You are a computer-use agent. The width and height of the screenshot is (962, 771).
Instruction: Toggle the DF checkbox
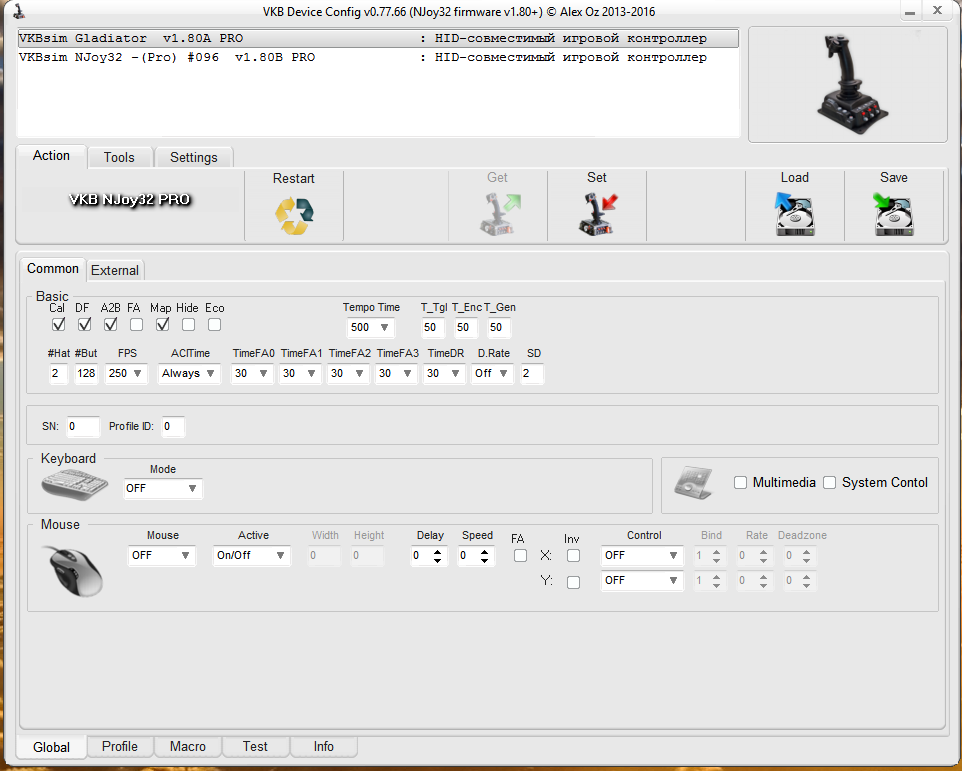(85, 324)
